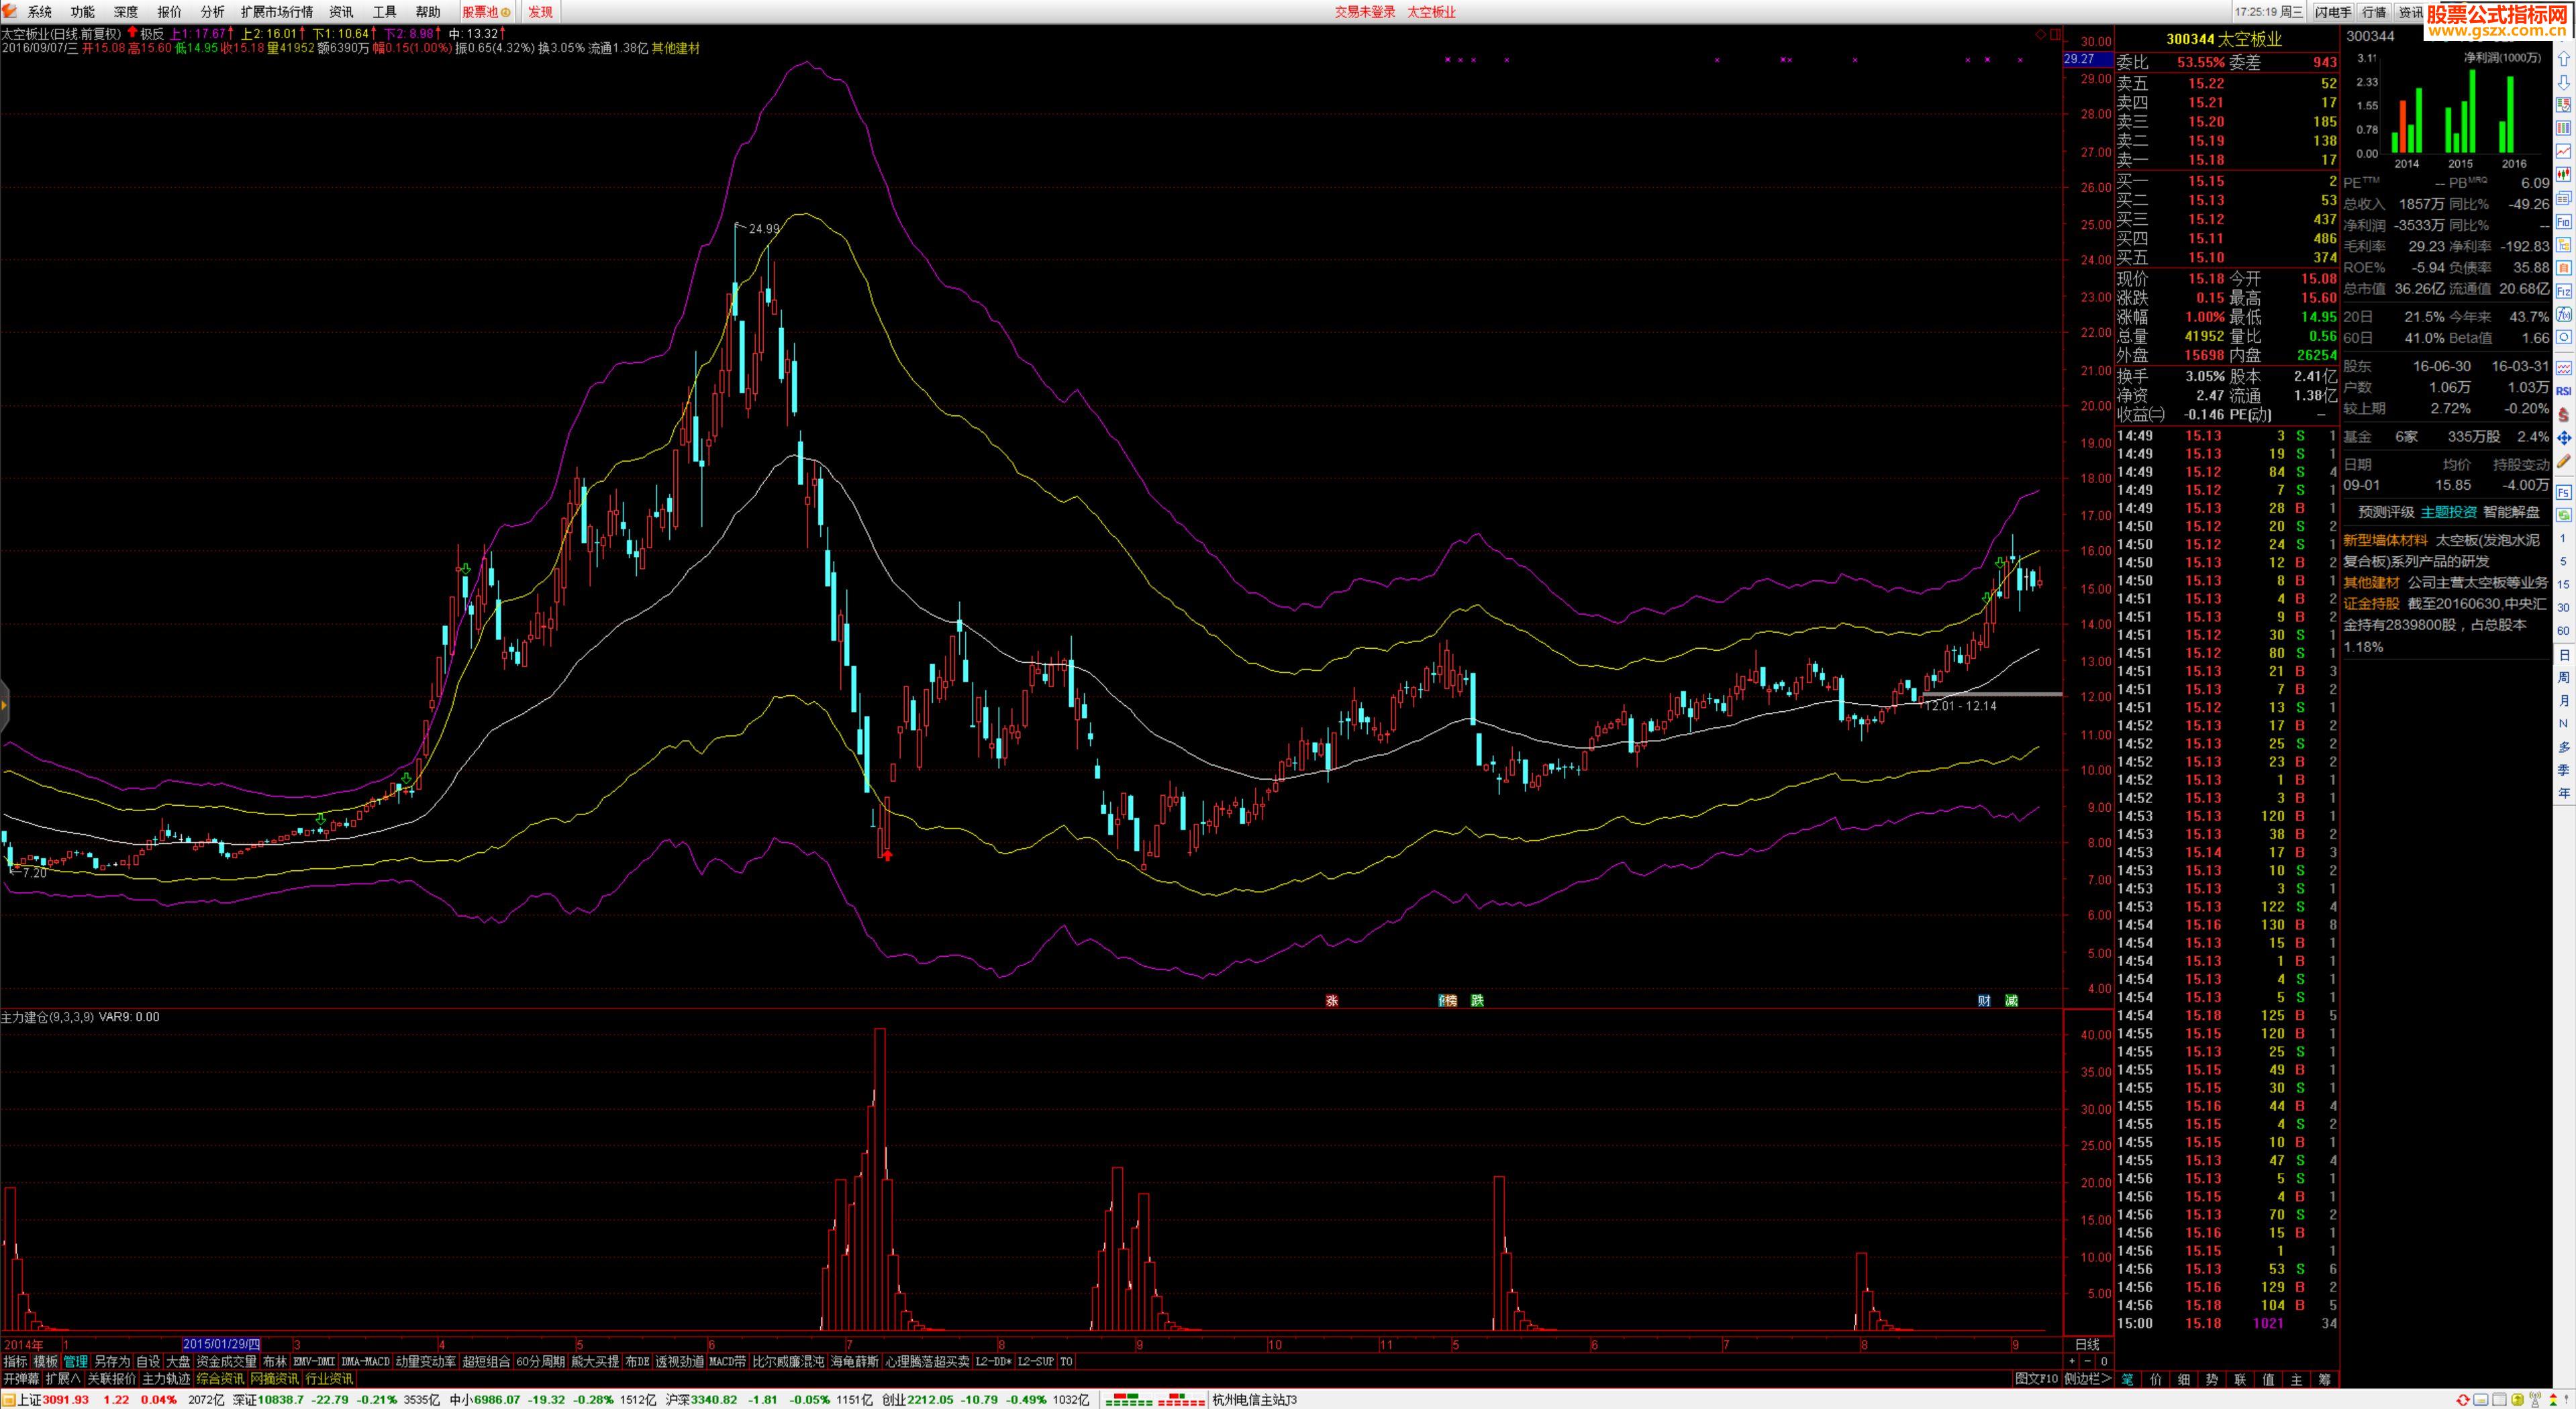Expand the 侧边栏> sidebar toggle

pos(2088,1379)
